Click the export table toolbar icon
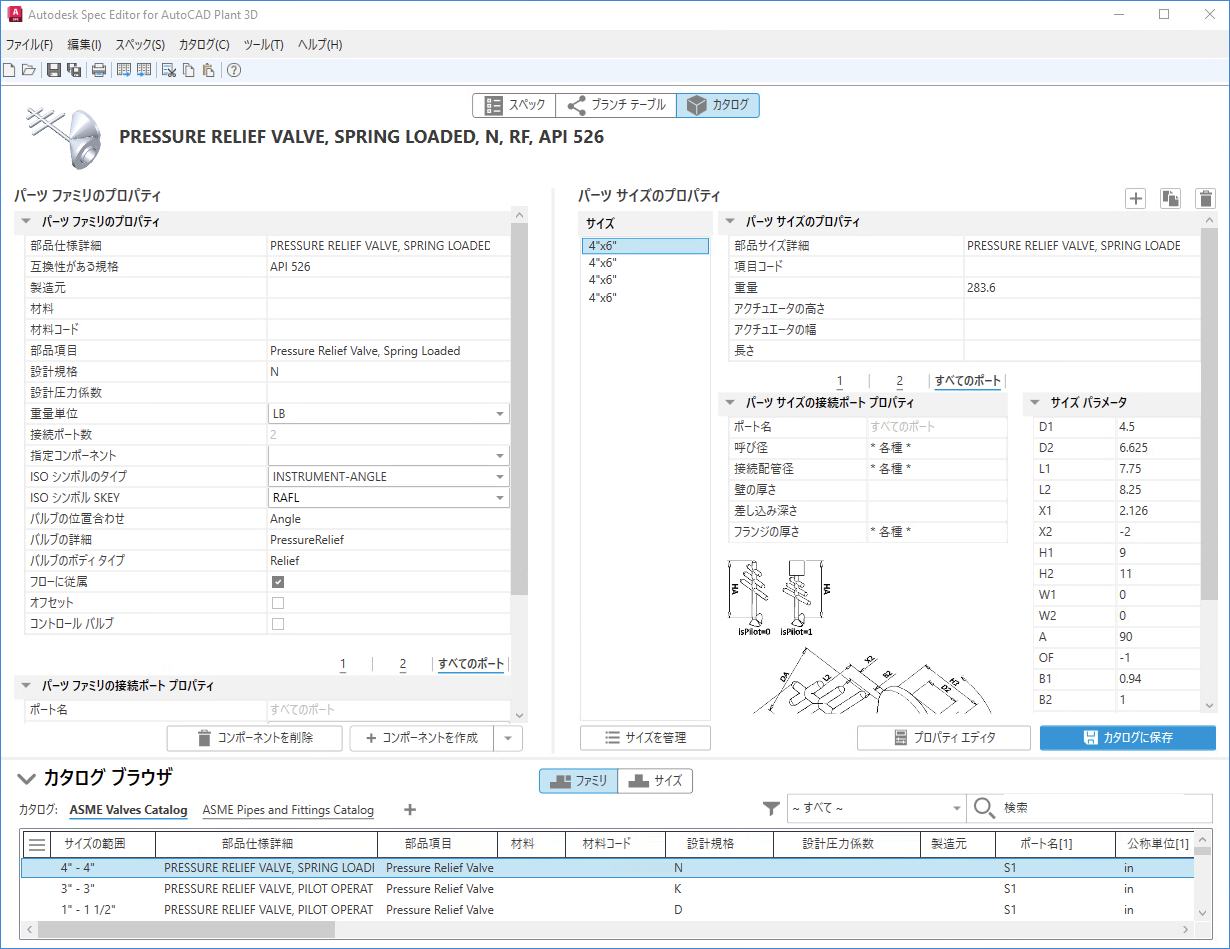Viewport: 1230px width, 949px height. coord(124,70)
